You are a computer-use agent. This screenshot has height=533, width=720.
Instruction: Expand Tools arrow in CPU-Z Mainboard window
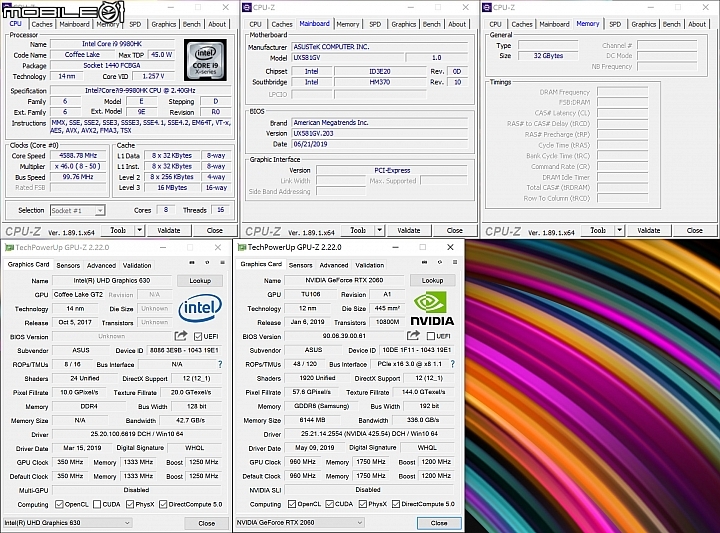[x=380, y=230]
